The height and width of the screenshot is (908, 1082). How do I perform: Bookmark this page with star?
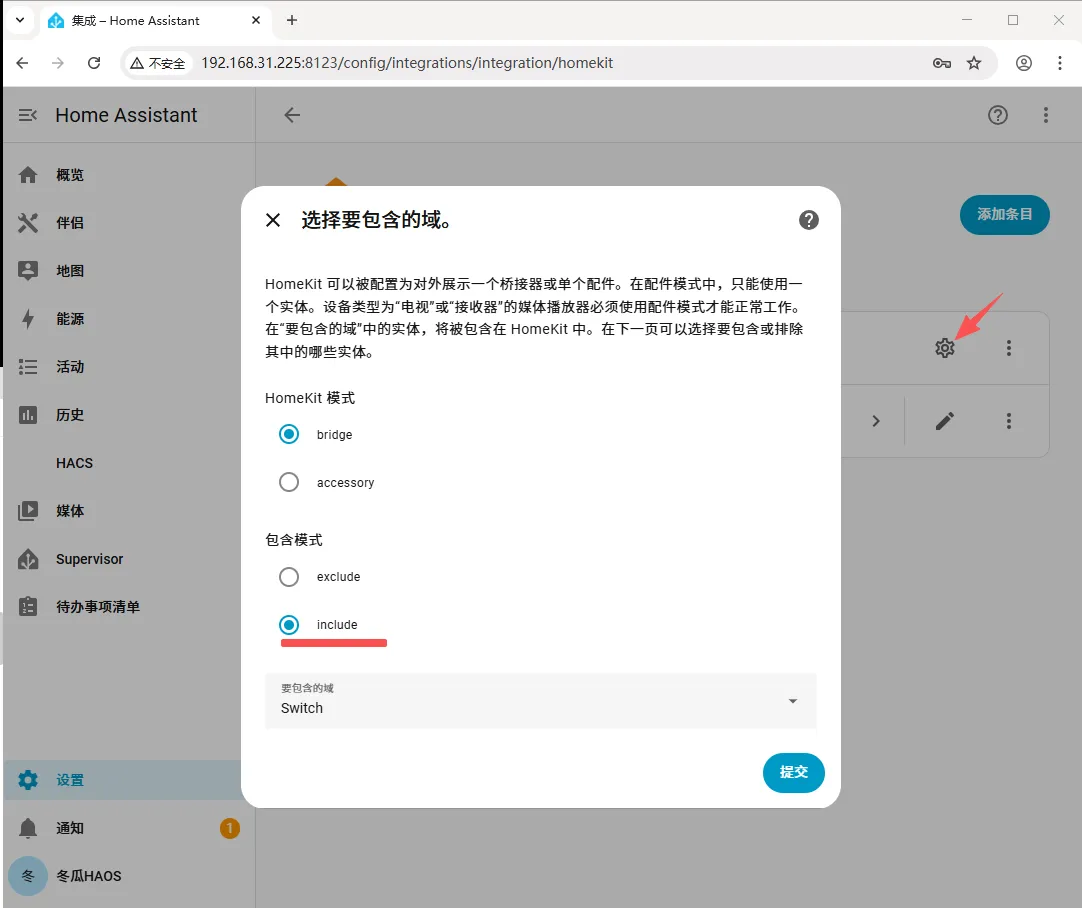click(x=974, y=63)
